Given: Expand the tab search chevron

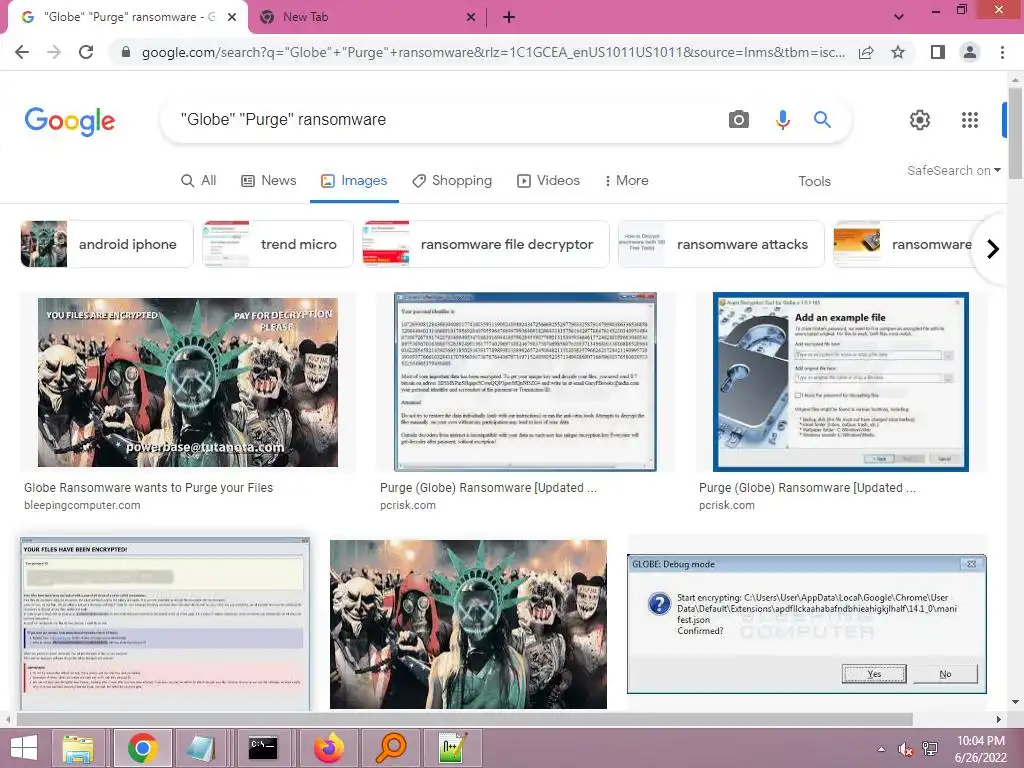Looking at the screenshot, I should click(x=899, y=17).
